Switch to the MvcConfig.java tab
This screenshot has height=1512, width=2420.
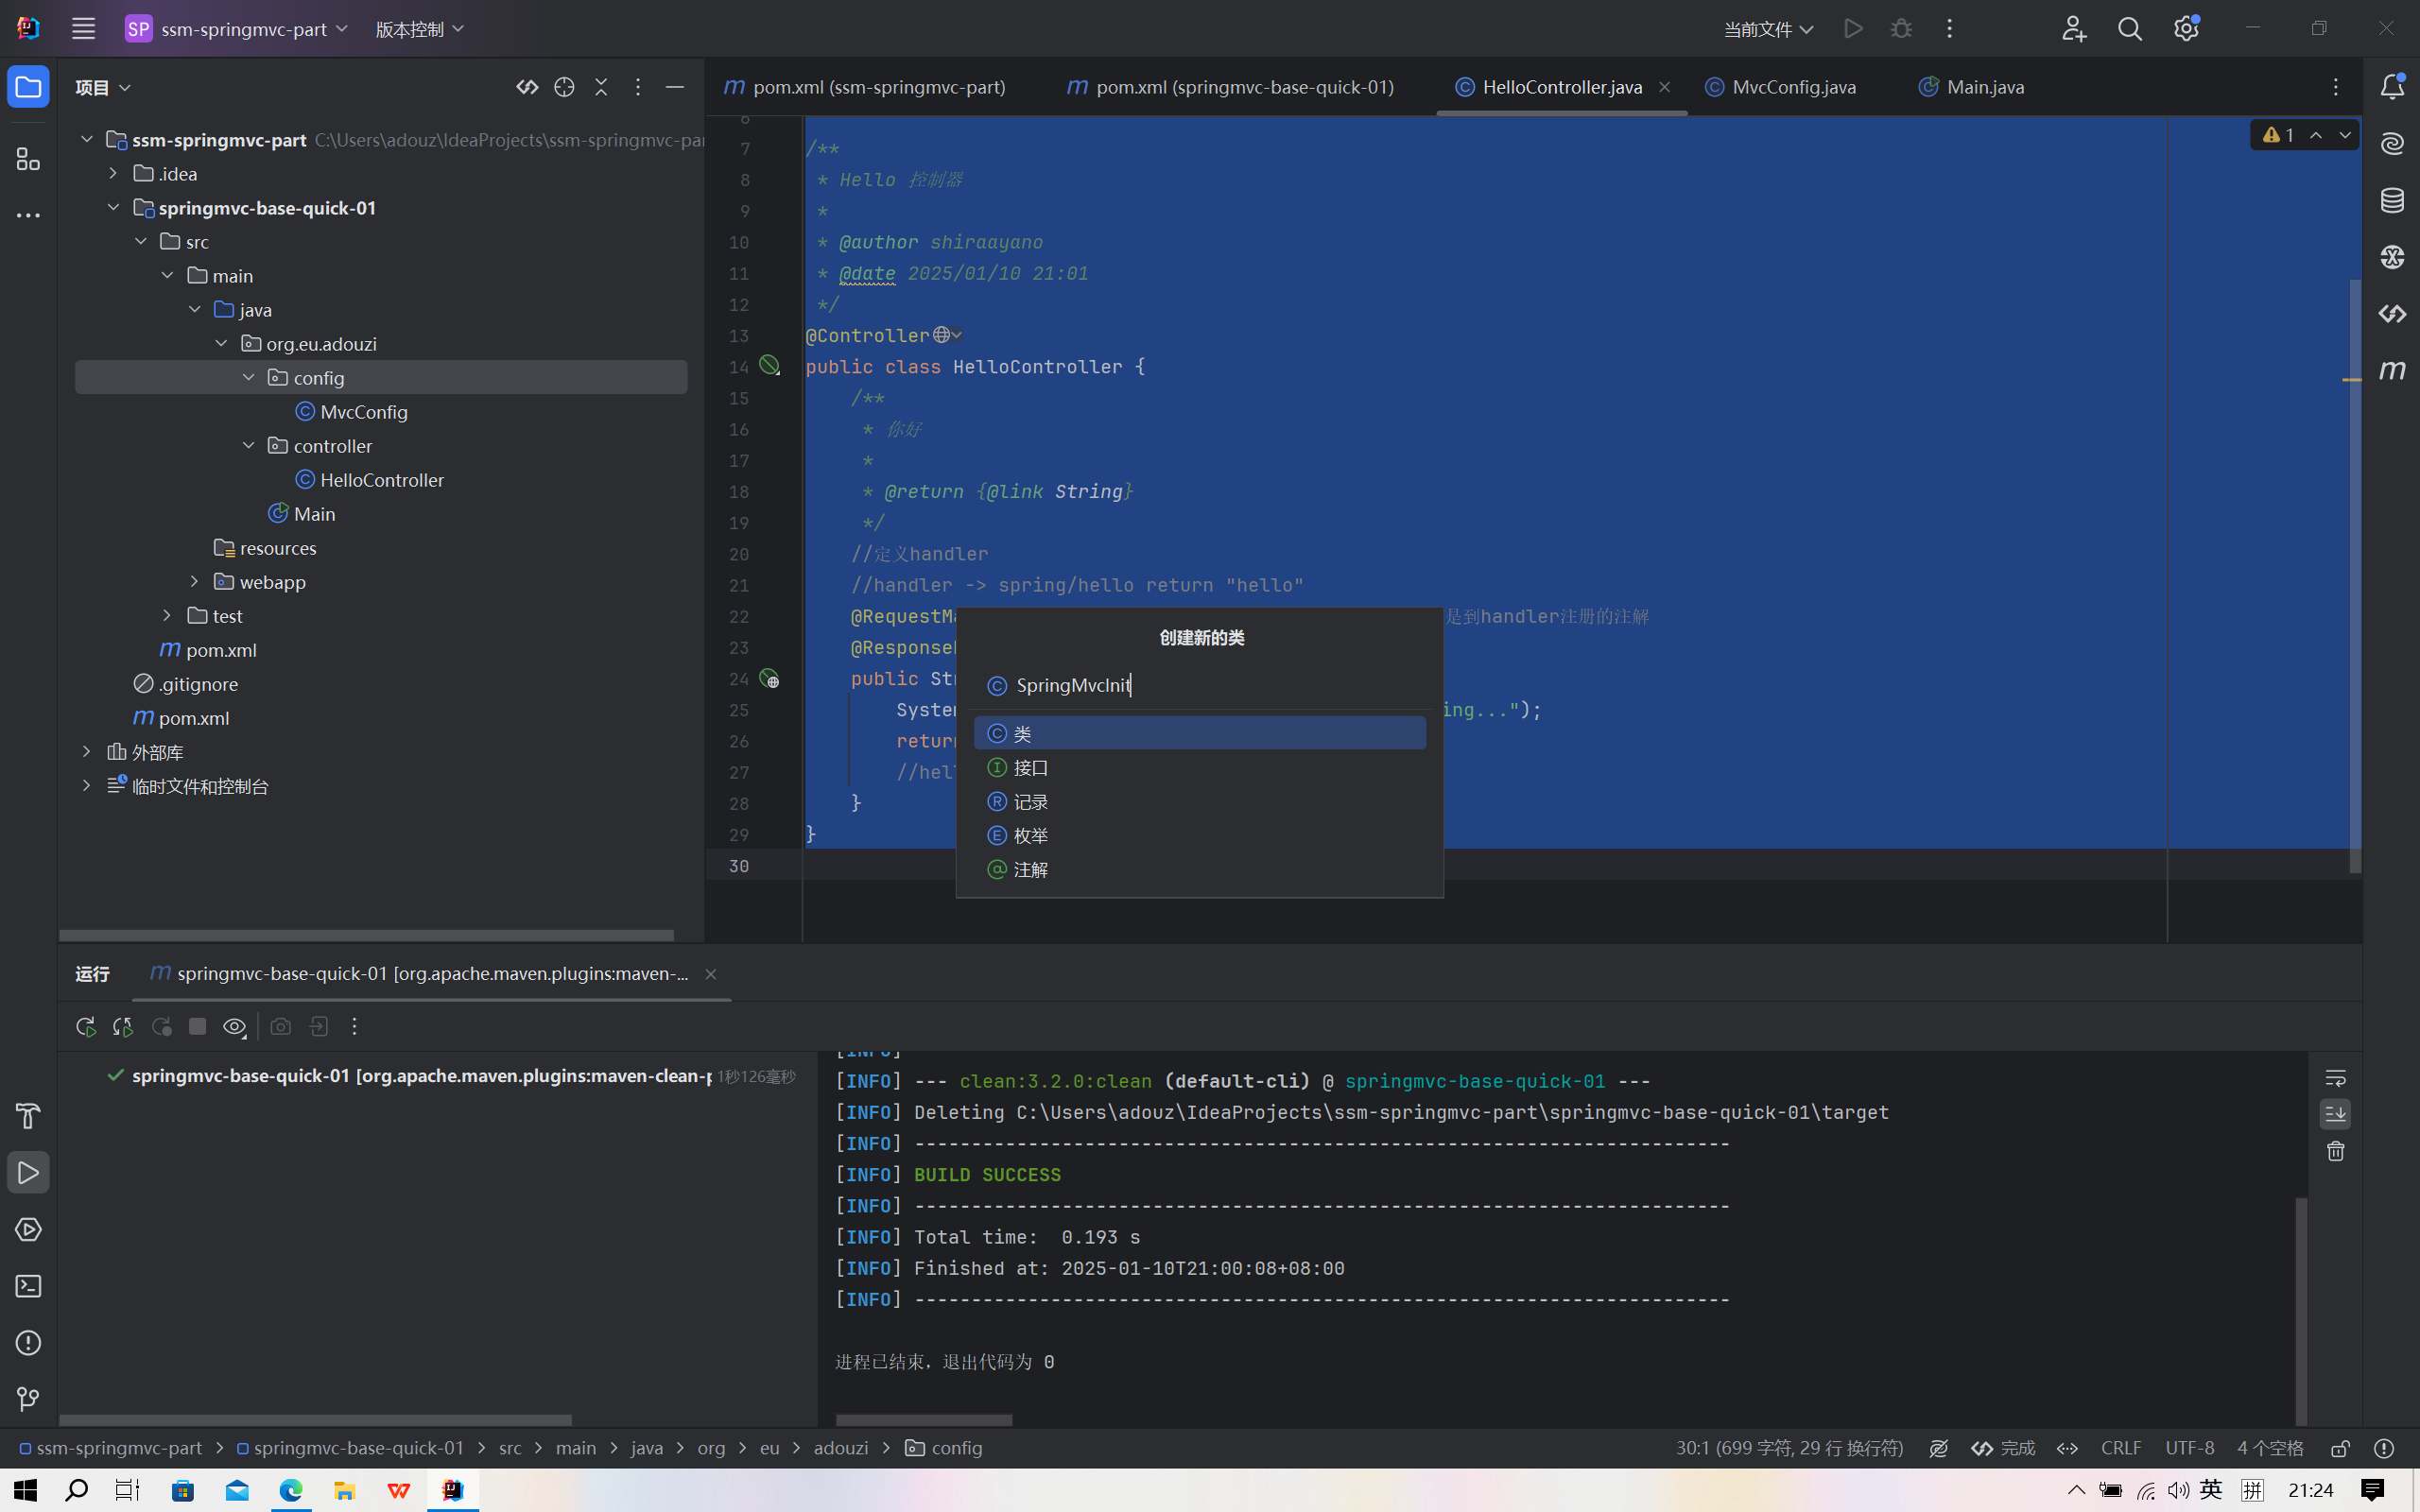point(1792,88)
